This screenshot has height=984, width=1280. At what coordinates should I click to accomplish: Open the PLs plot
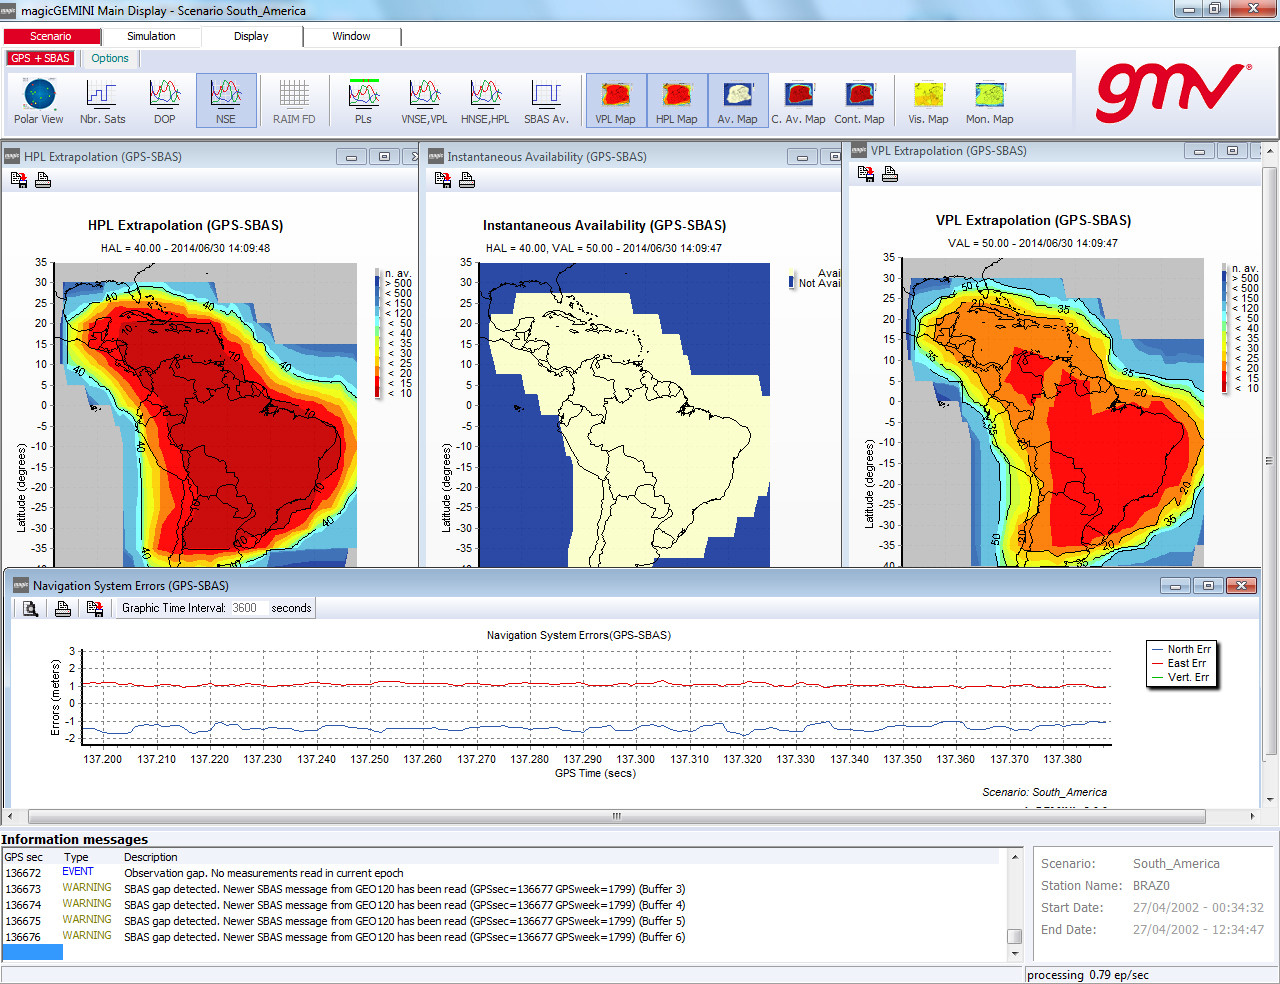(x=363, y=101)
